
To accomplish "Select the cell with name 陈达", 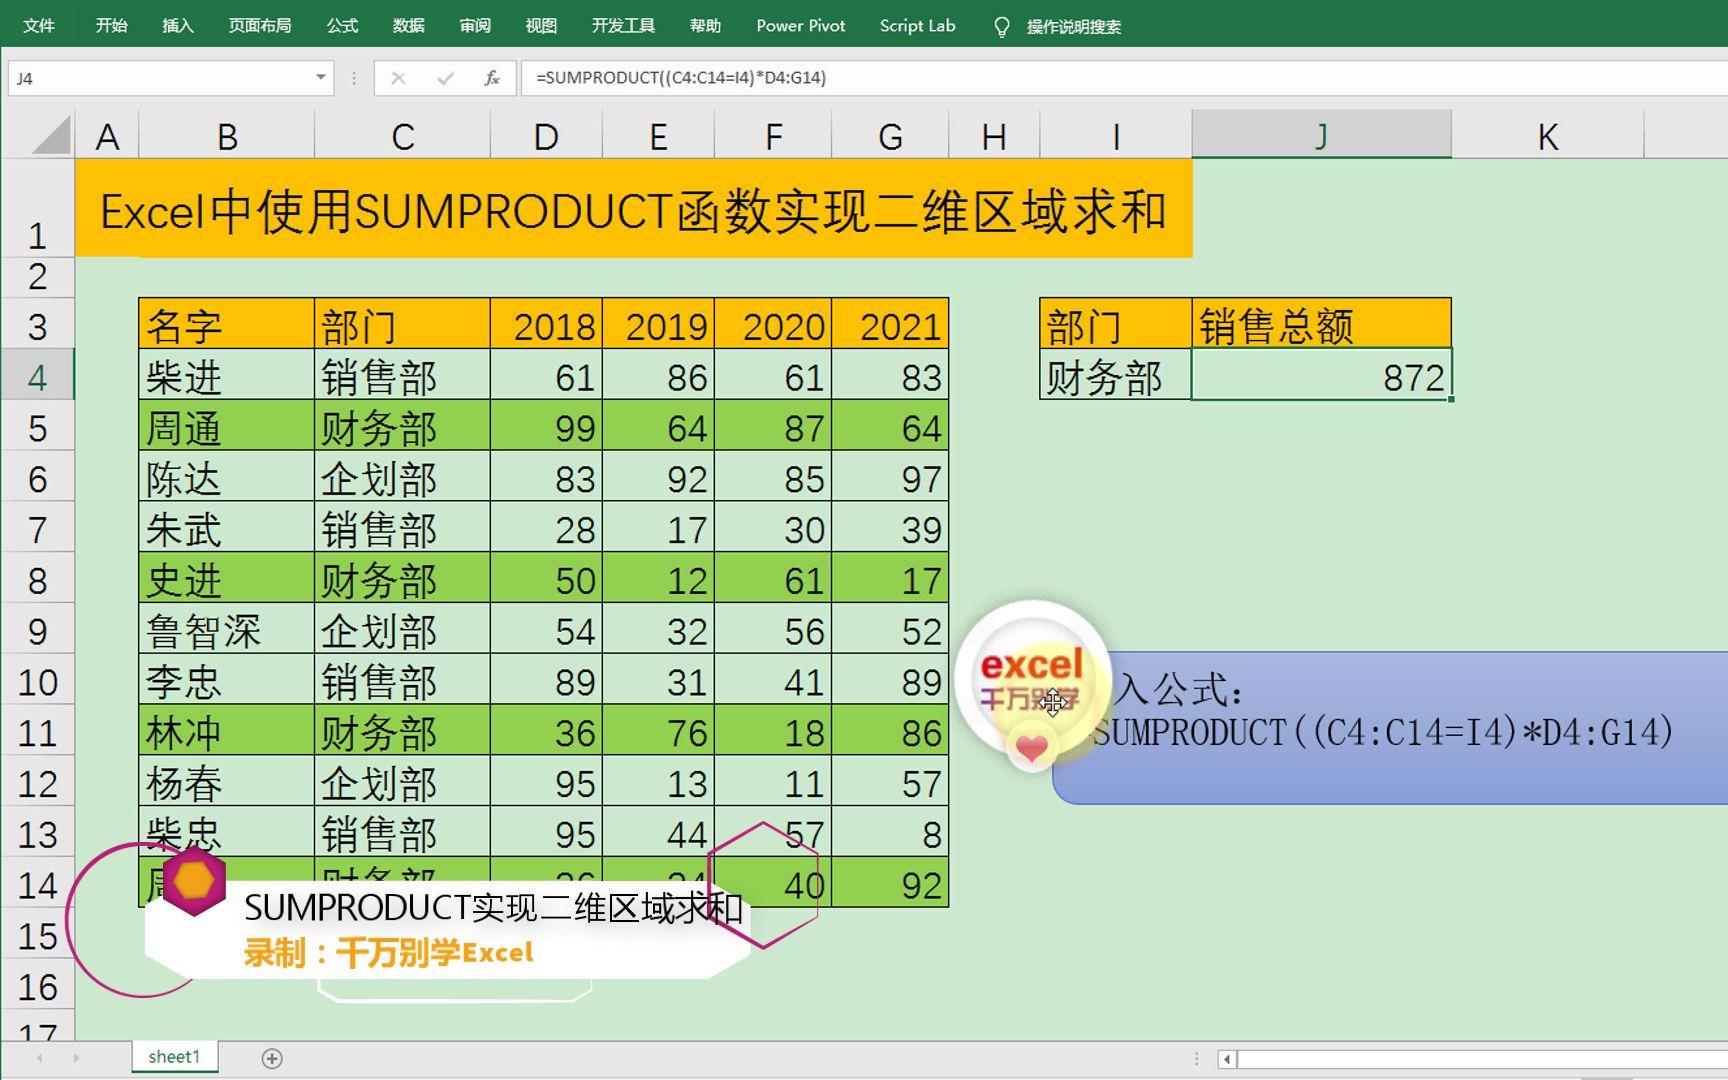I will click(x=227, y=477).
